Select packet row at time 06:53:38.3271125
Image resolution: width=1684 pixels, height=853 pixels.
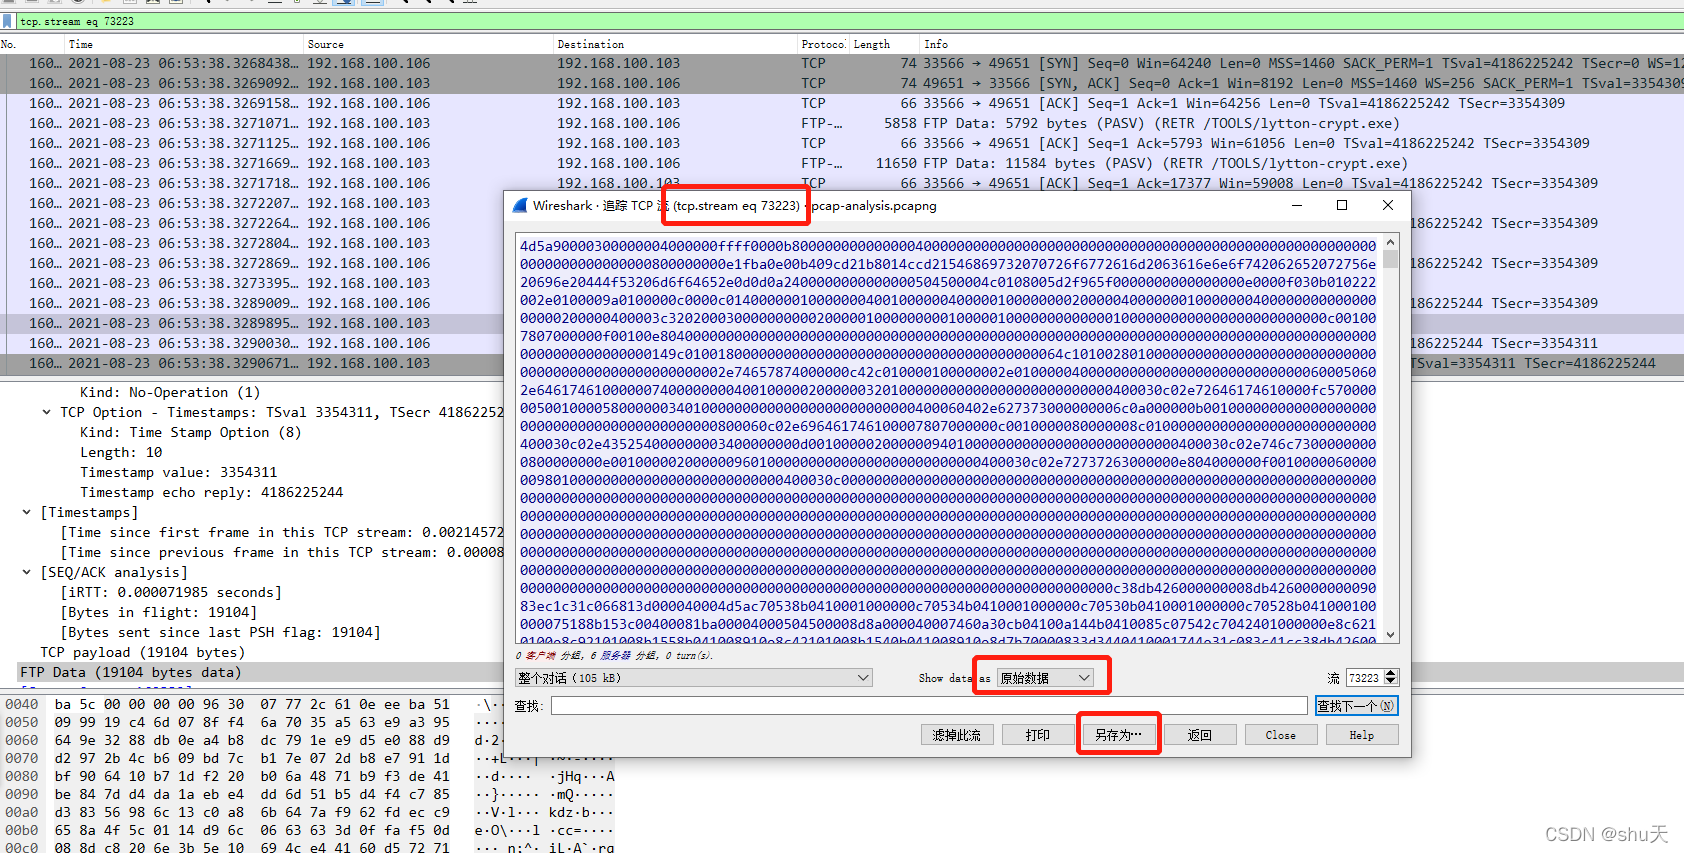tap(842, 143)
